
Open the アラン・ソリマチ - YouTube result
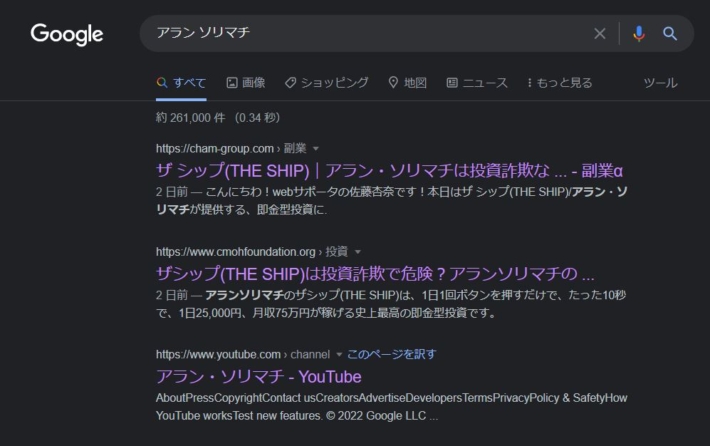(x=259, y=377)
